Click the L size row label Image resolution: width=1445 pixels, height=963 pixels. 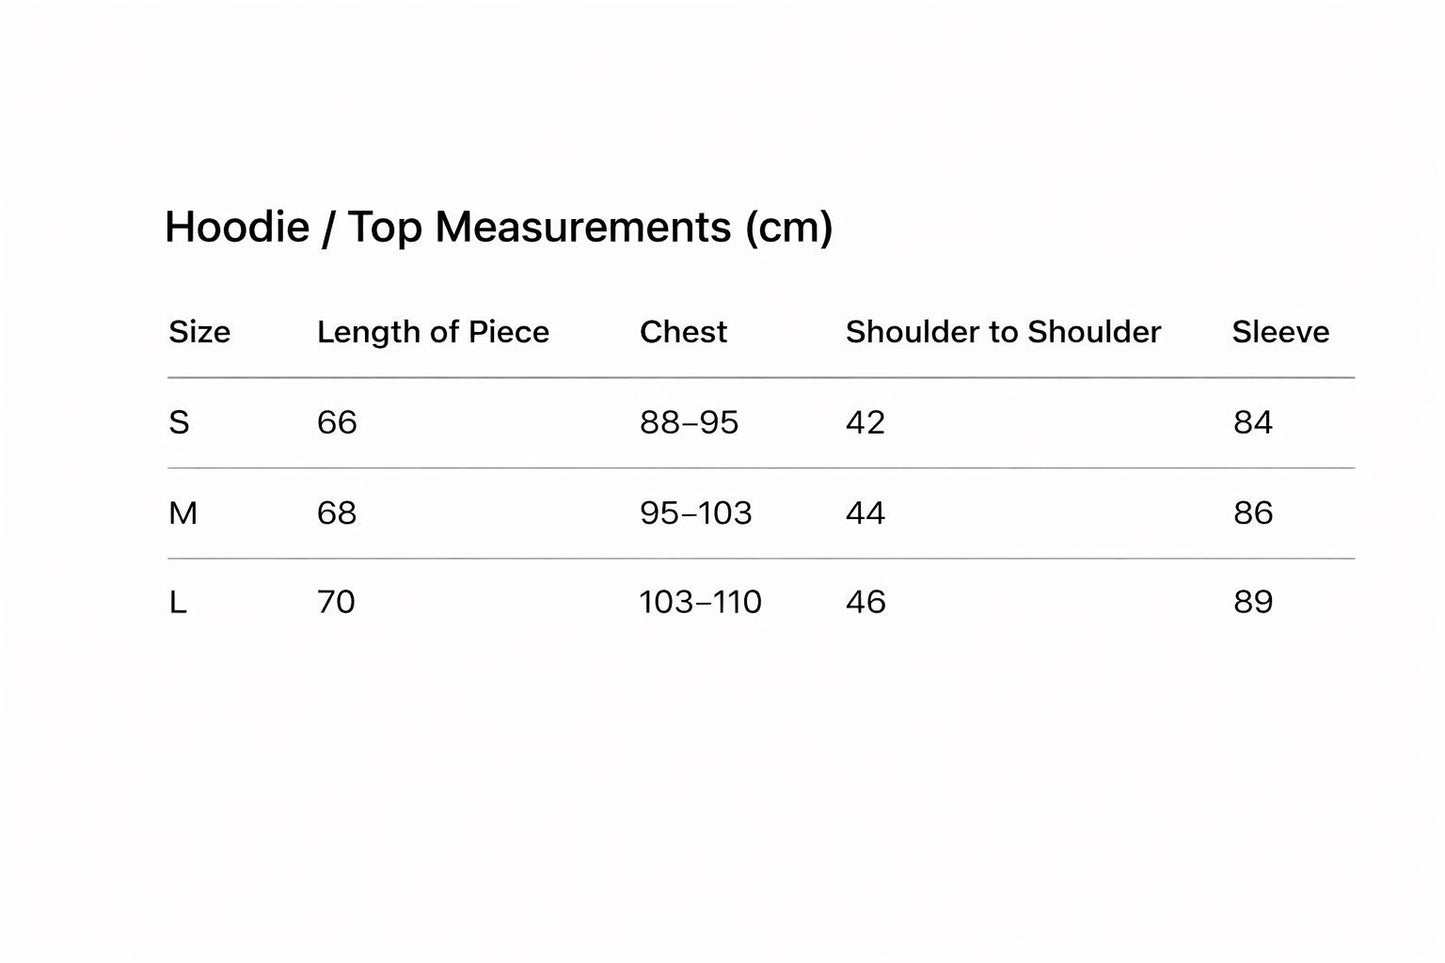pyautogui.click(x=178, y=602)
